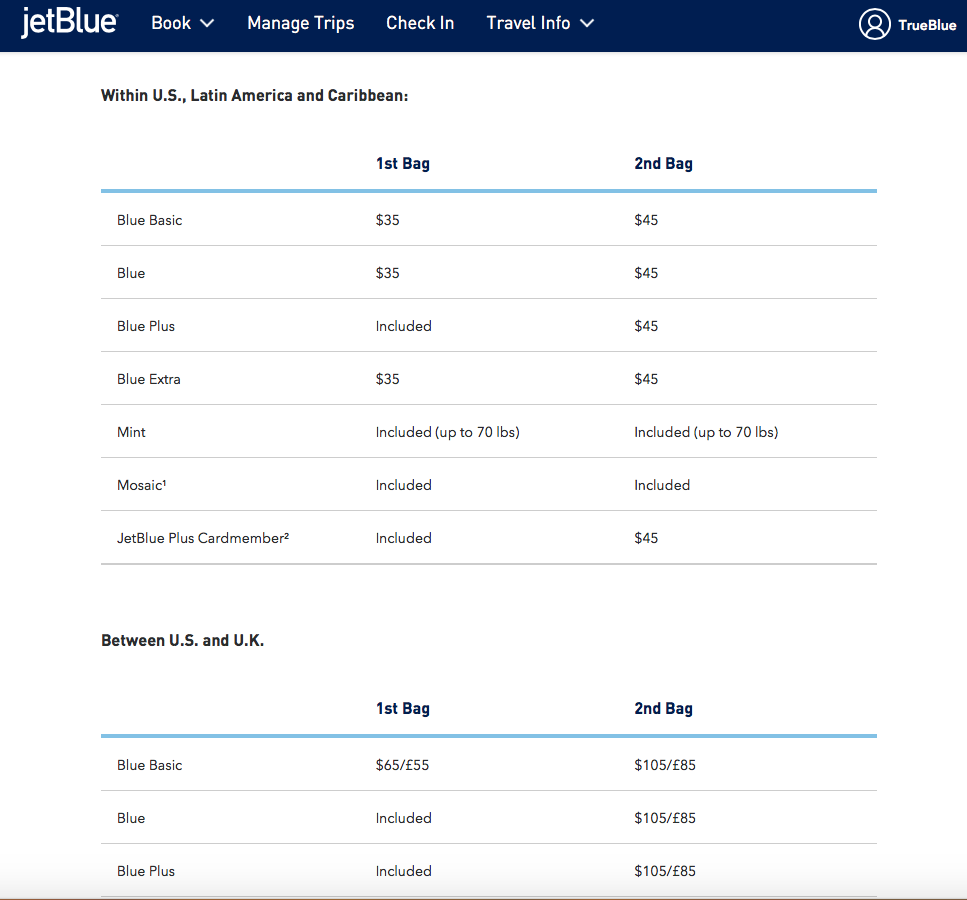Select Blue Basic row label in U.S. table
The image size is (967, 900).
150,220
